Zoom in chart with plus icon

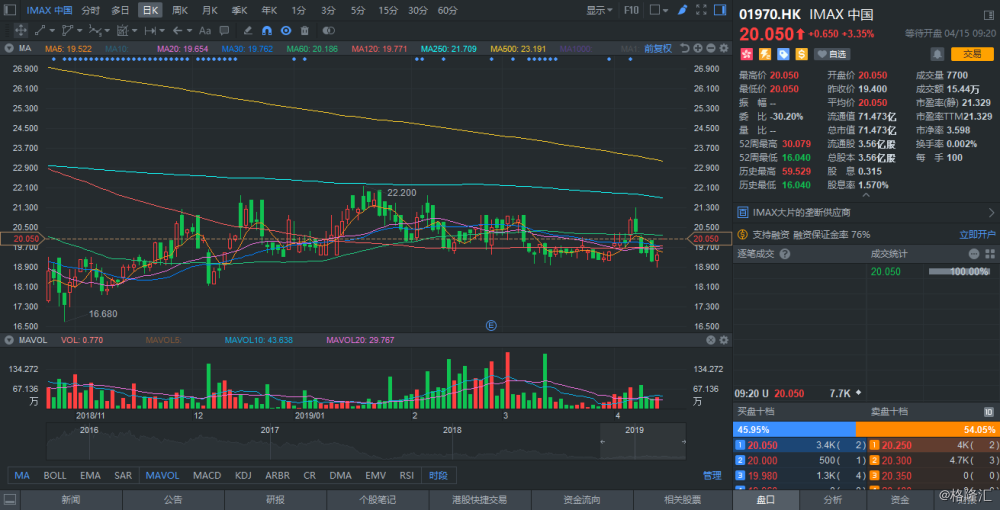point(698,48)
